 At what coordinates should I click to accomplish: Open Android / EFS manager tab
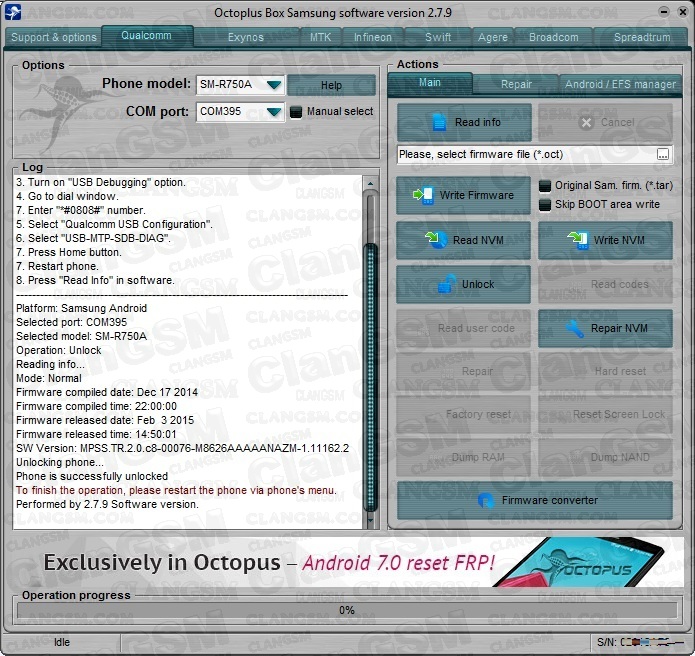pyautogui.click(x=620, y=84)
